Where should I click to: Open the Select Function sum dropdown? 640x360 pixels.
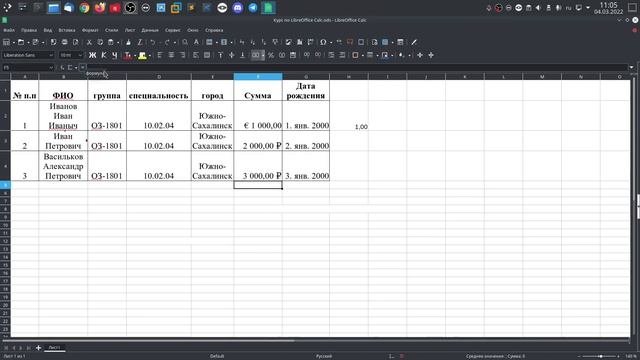tap(76, 68)
